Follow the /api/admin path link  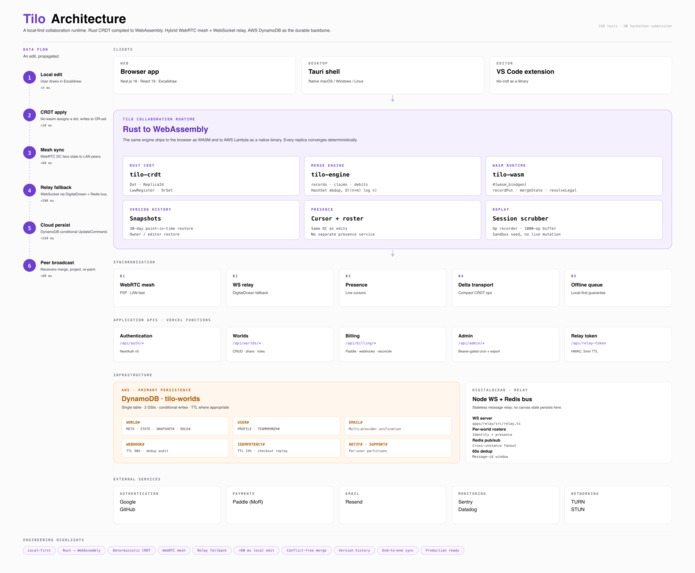coord(471,343)
